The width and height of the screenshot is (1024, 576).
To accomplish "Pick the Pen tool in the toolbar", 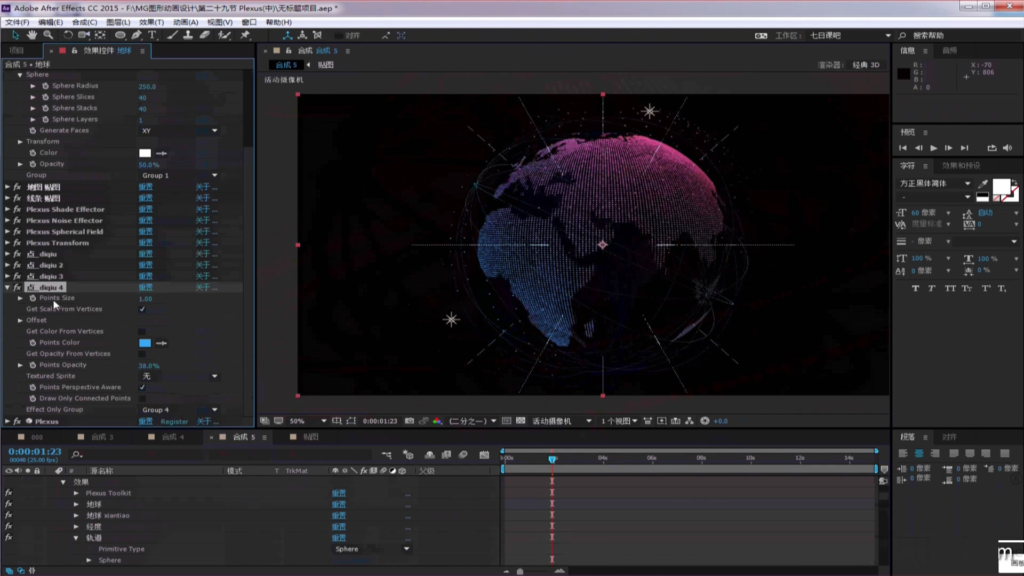I will [136, 35].
